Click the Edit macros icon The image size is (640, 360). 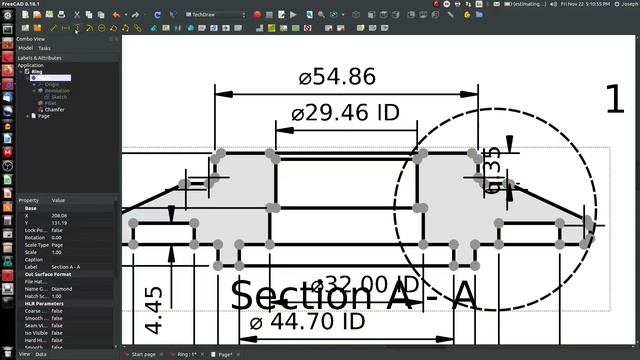[x=281, y=15]
